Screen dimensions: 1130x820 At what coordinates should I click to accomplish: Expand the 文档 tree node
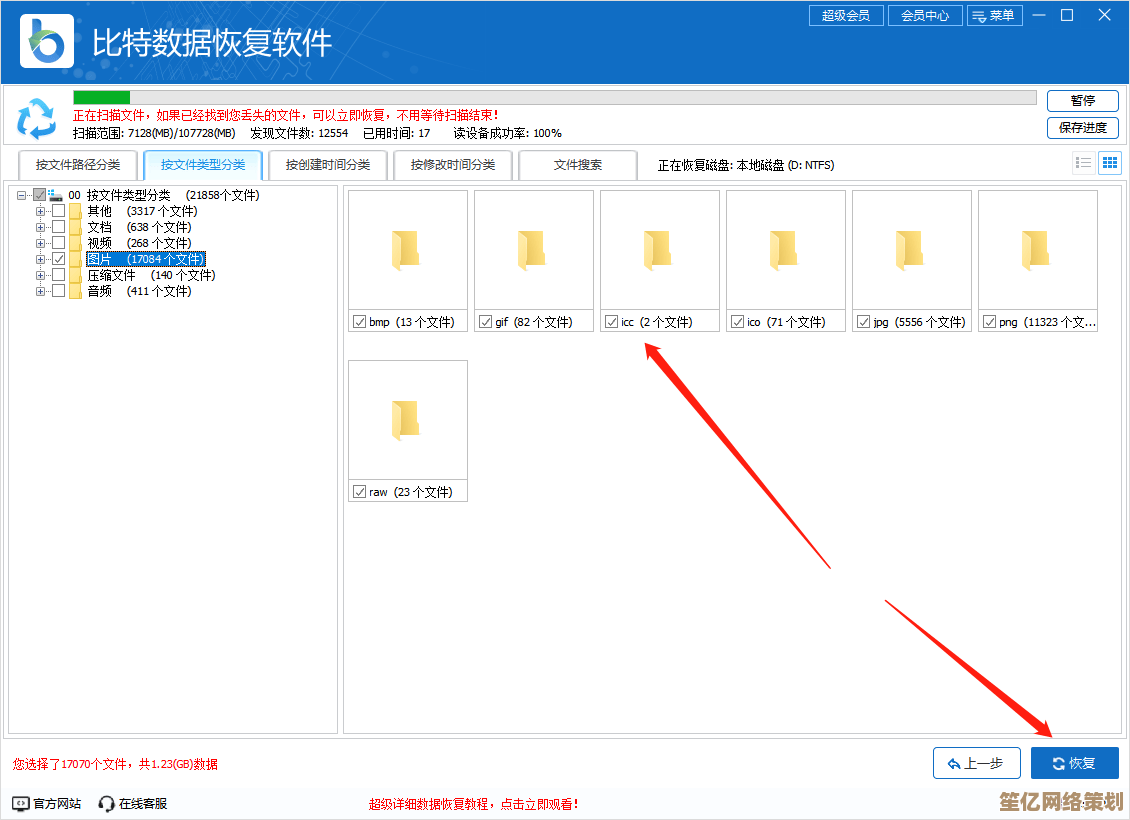(40, 227)
